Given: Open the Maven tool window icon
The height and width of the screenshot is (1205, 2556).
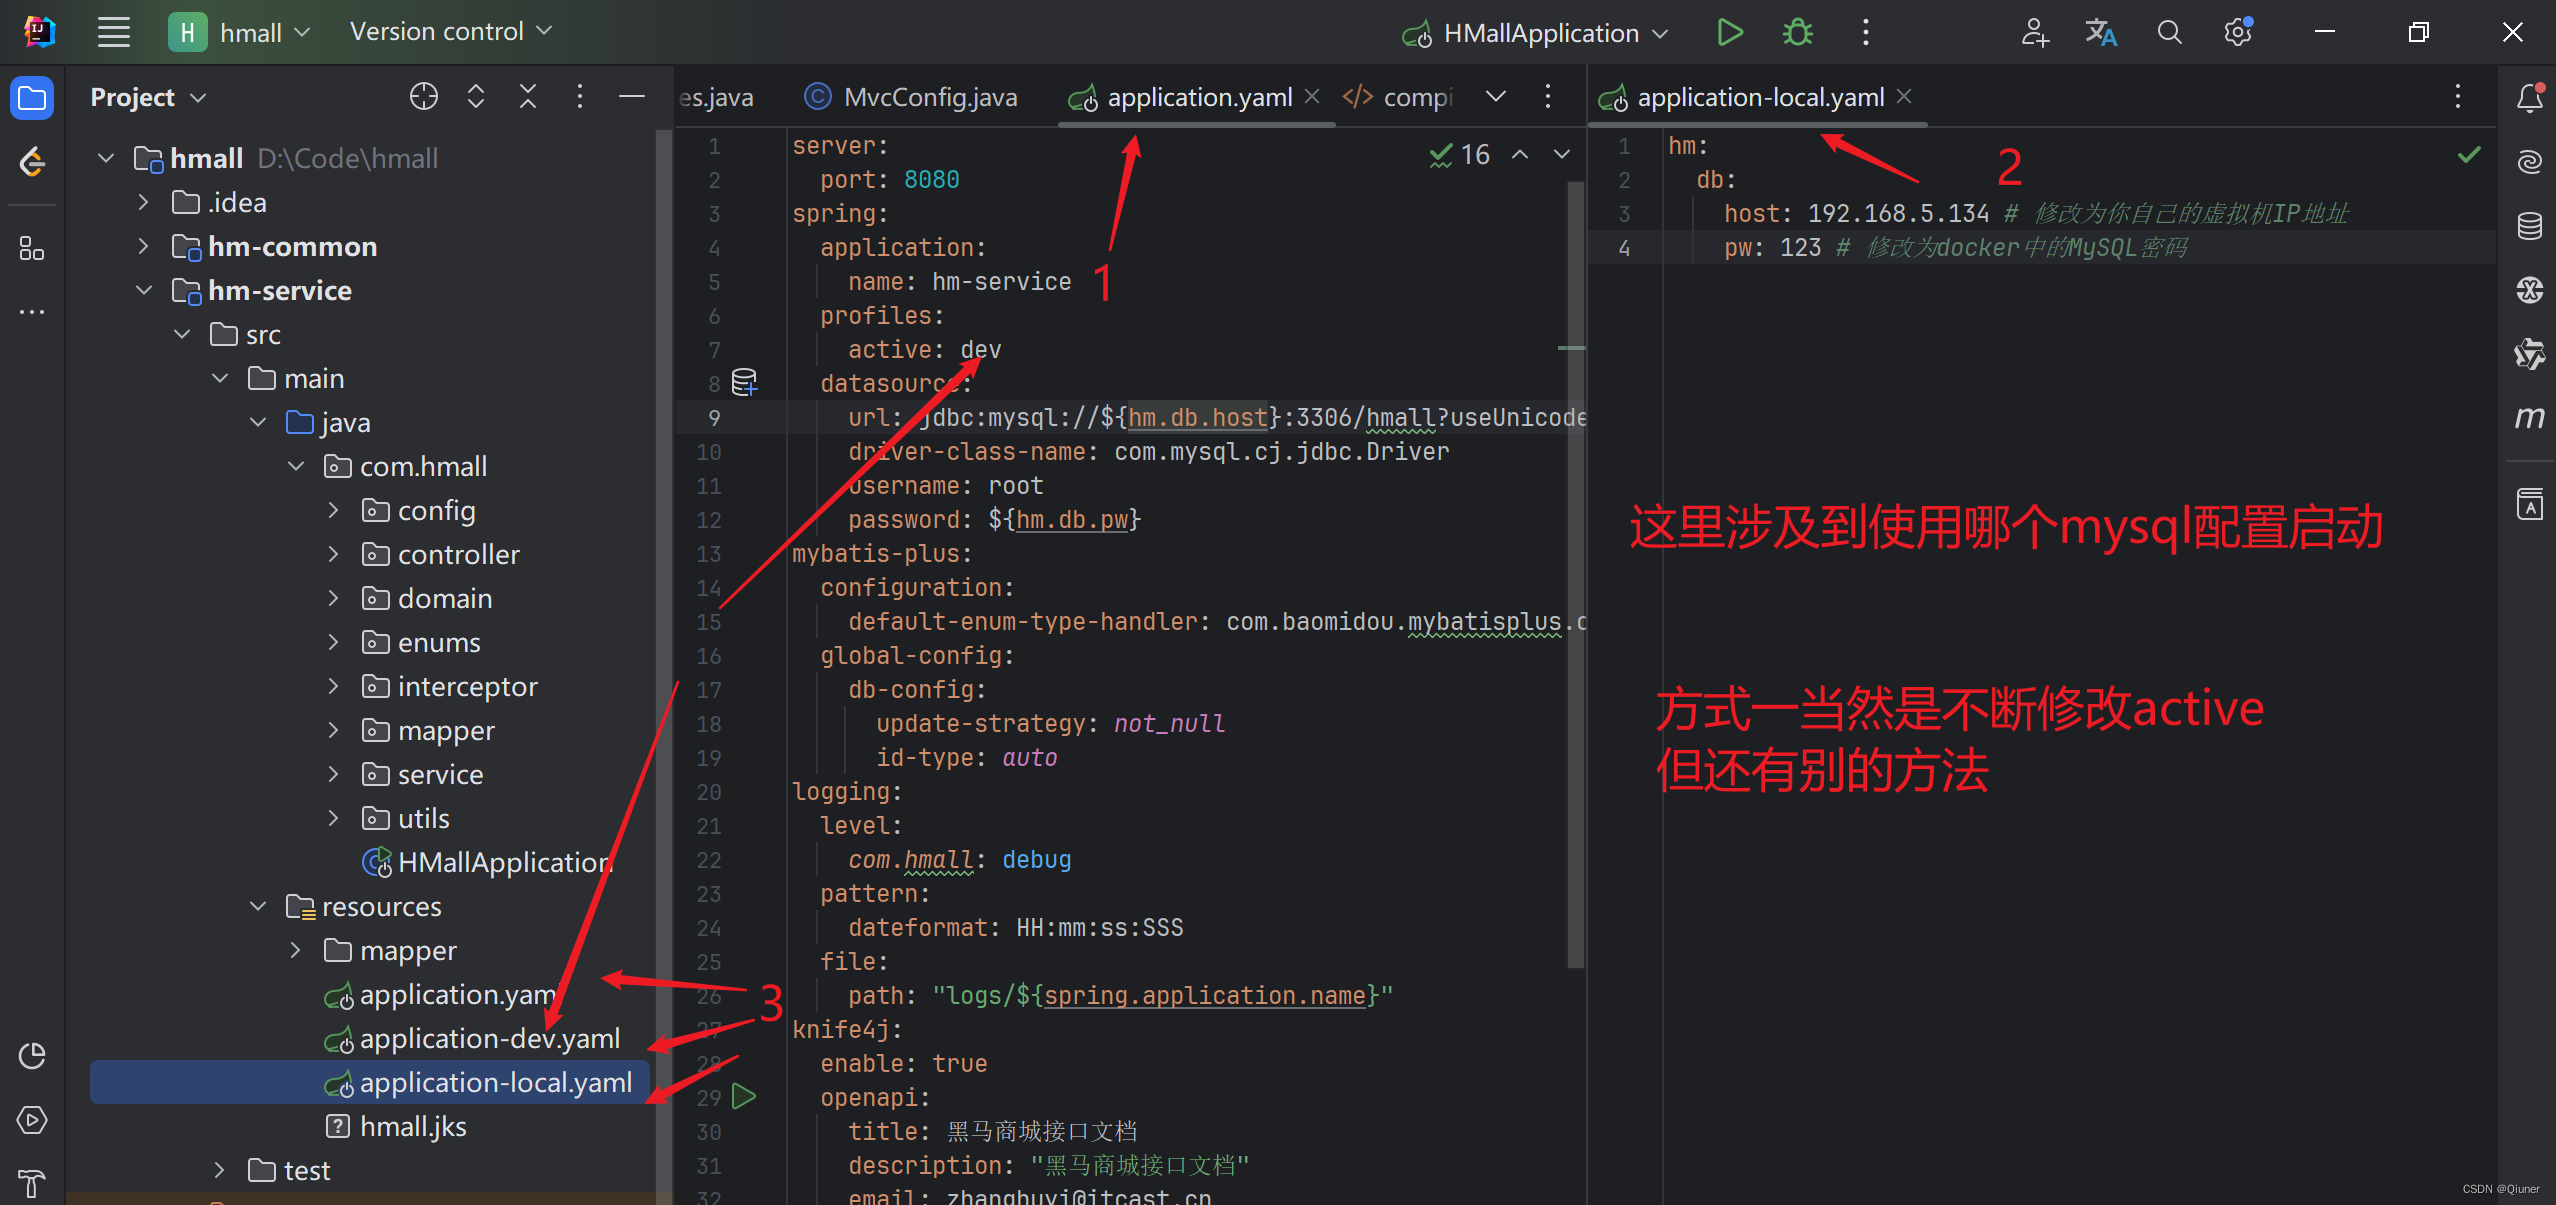Looking at the screenshot, I should [2530, 416].
